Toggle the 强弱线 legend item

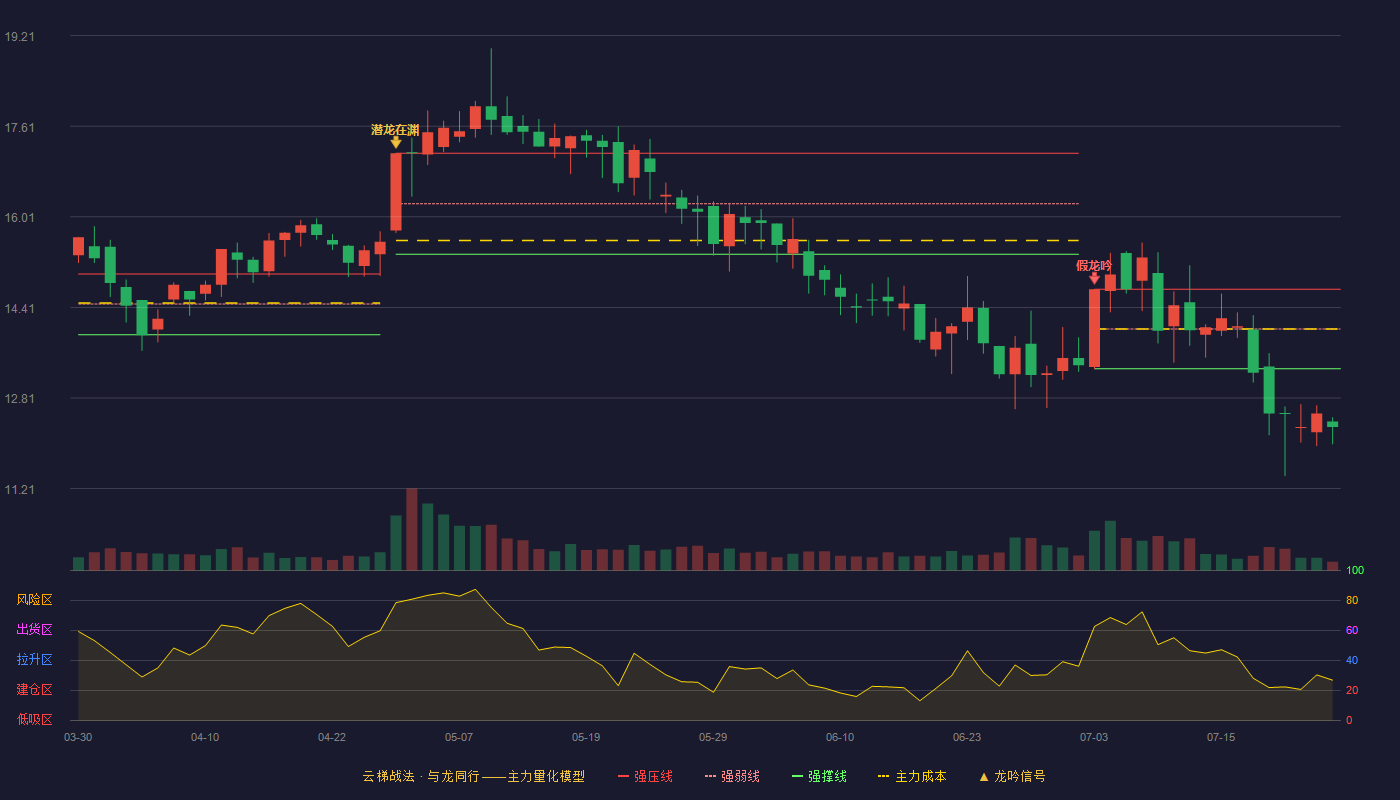[732, 776]
